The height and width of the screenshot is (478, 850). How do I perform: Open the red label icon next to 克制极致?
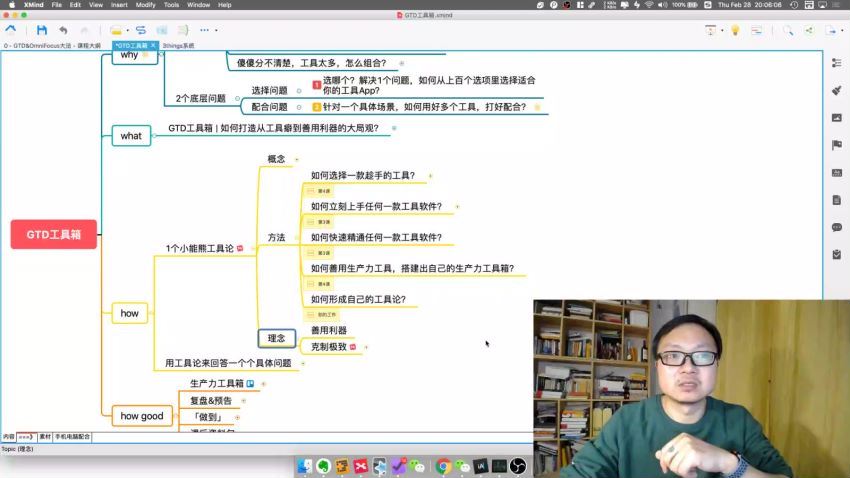353,347
